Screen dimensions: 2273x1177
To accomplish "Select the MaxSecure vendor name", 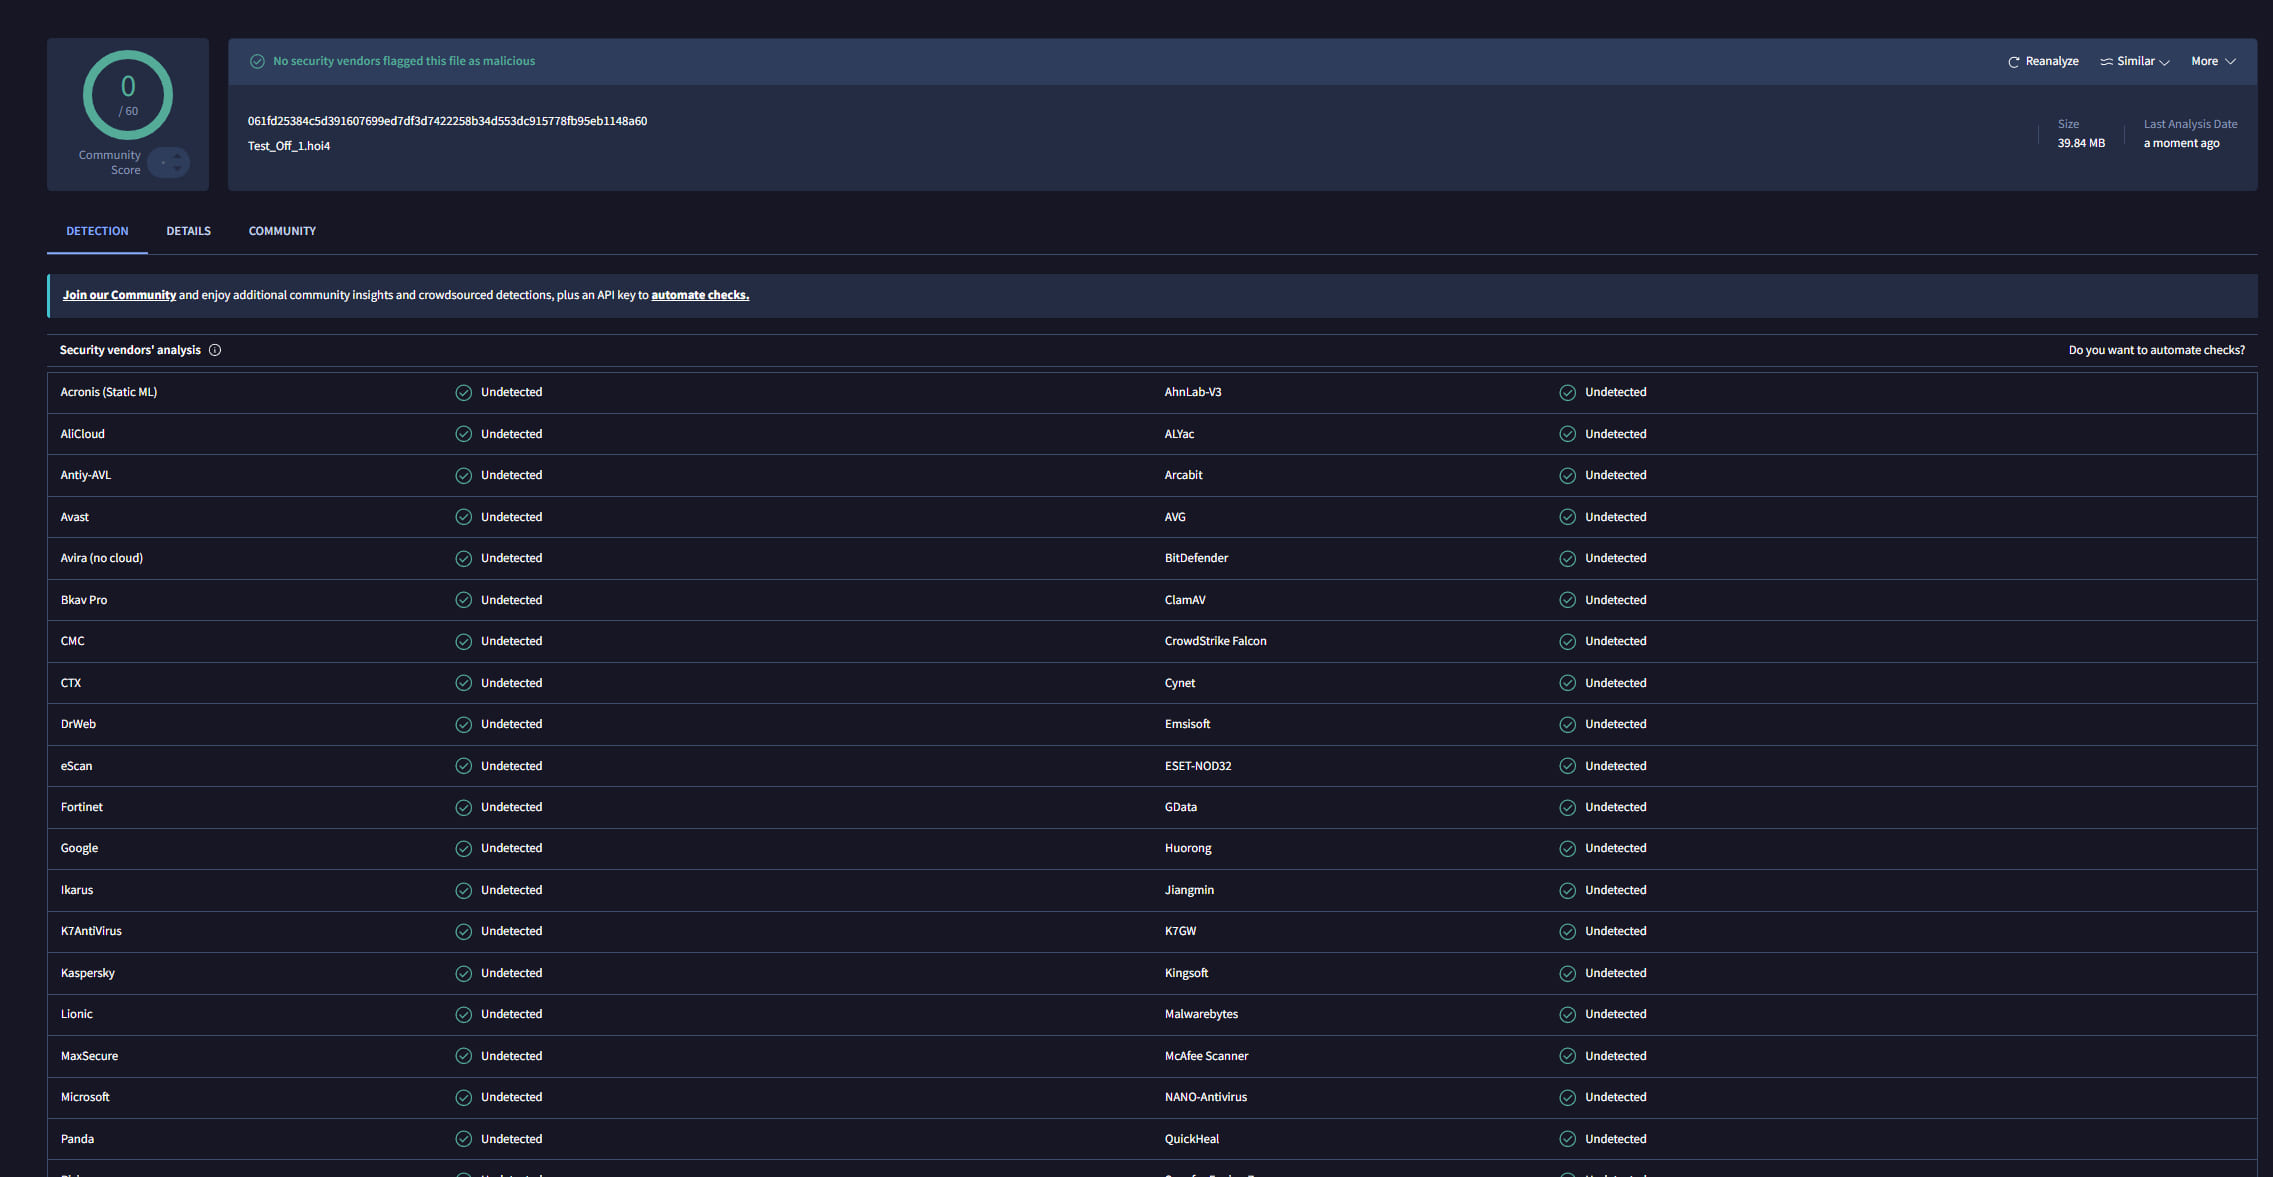I will [89, 1056].
